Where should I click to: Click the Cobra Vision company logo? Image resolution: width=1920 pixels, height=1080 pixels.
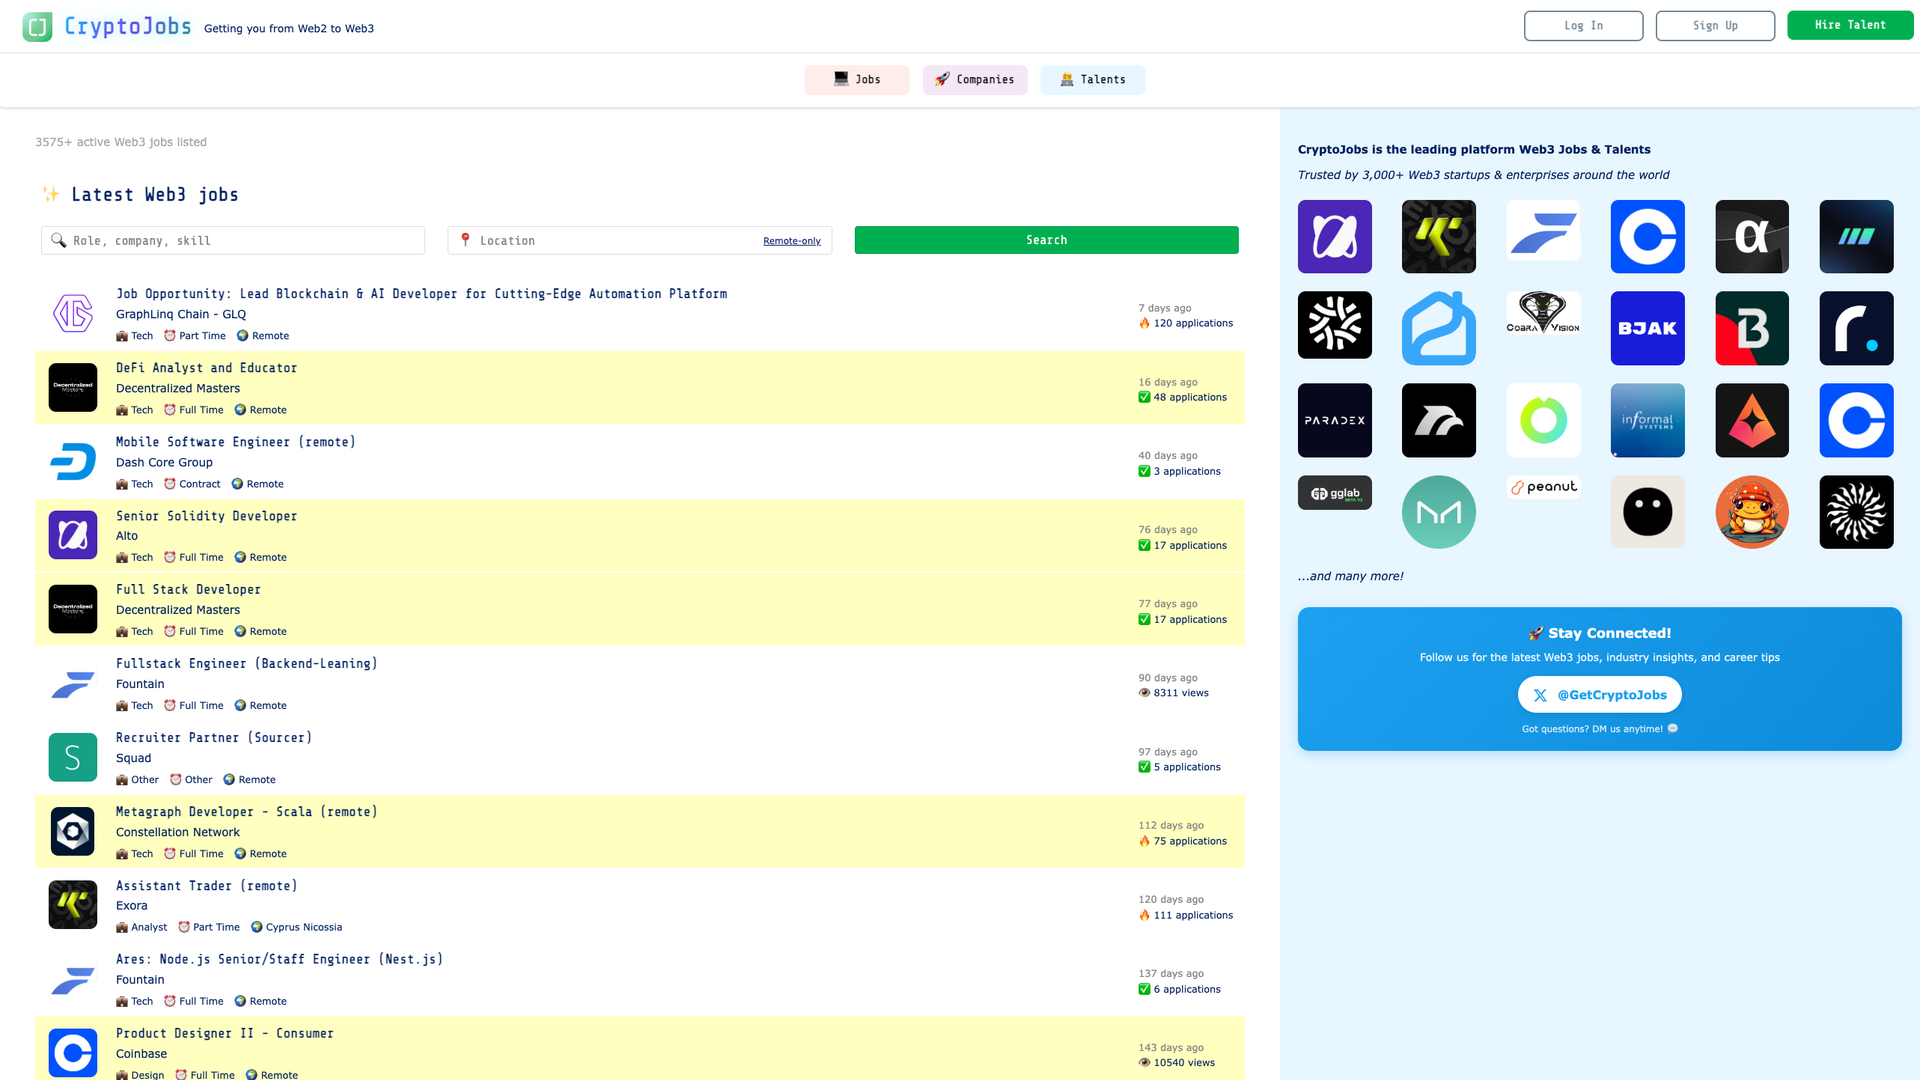(1543, 316)
